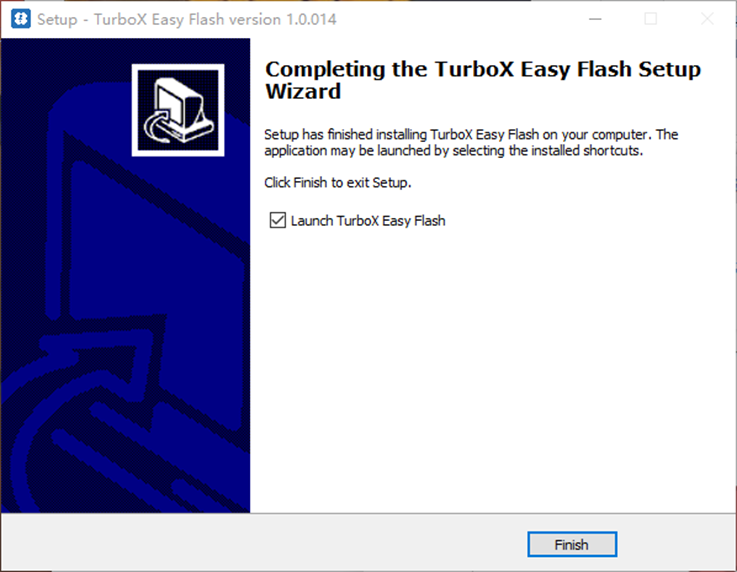Click the version 1.0.014 text in title bar
The height and width of the screenshot is (572, 737).
click(x=282, y=19)
